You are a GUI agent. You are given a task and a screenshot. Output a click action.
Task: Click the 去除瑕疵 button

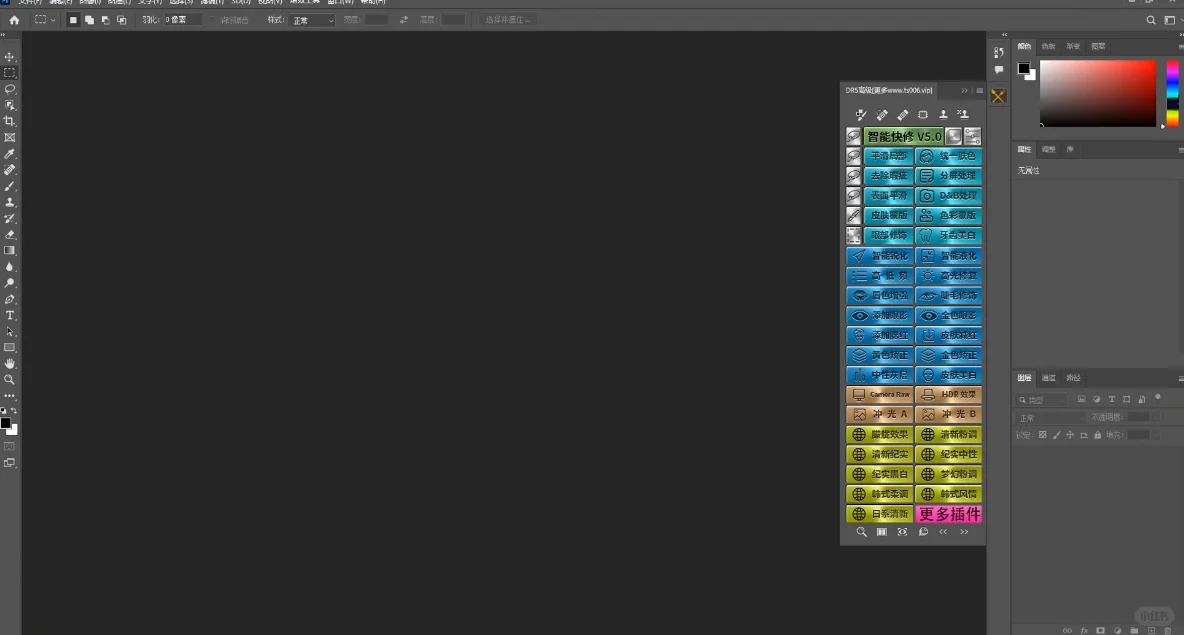click(888, 176)
